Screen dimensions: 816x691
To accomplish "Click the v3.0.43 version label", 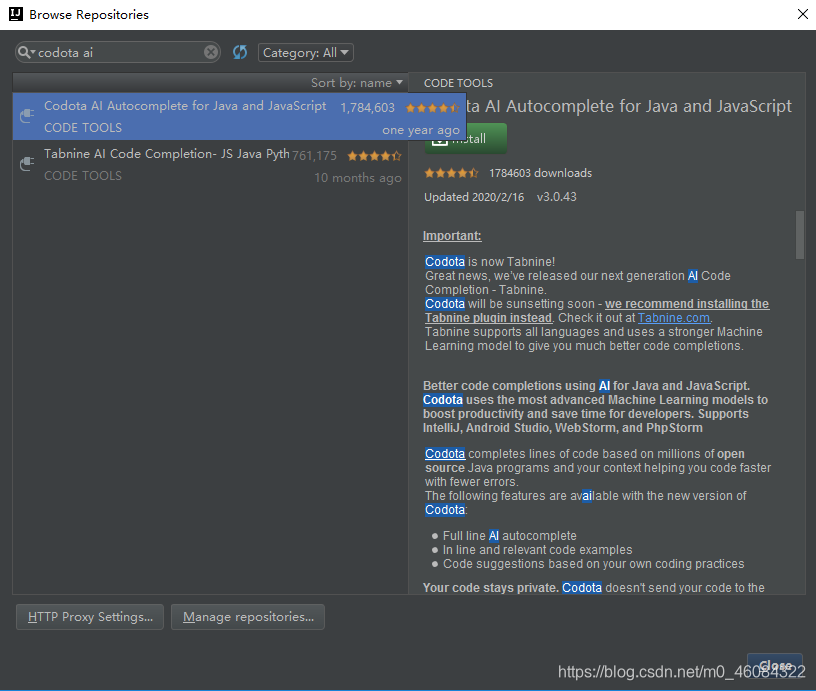I will click(x=556, y=197).
